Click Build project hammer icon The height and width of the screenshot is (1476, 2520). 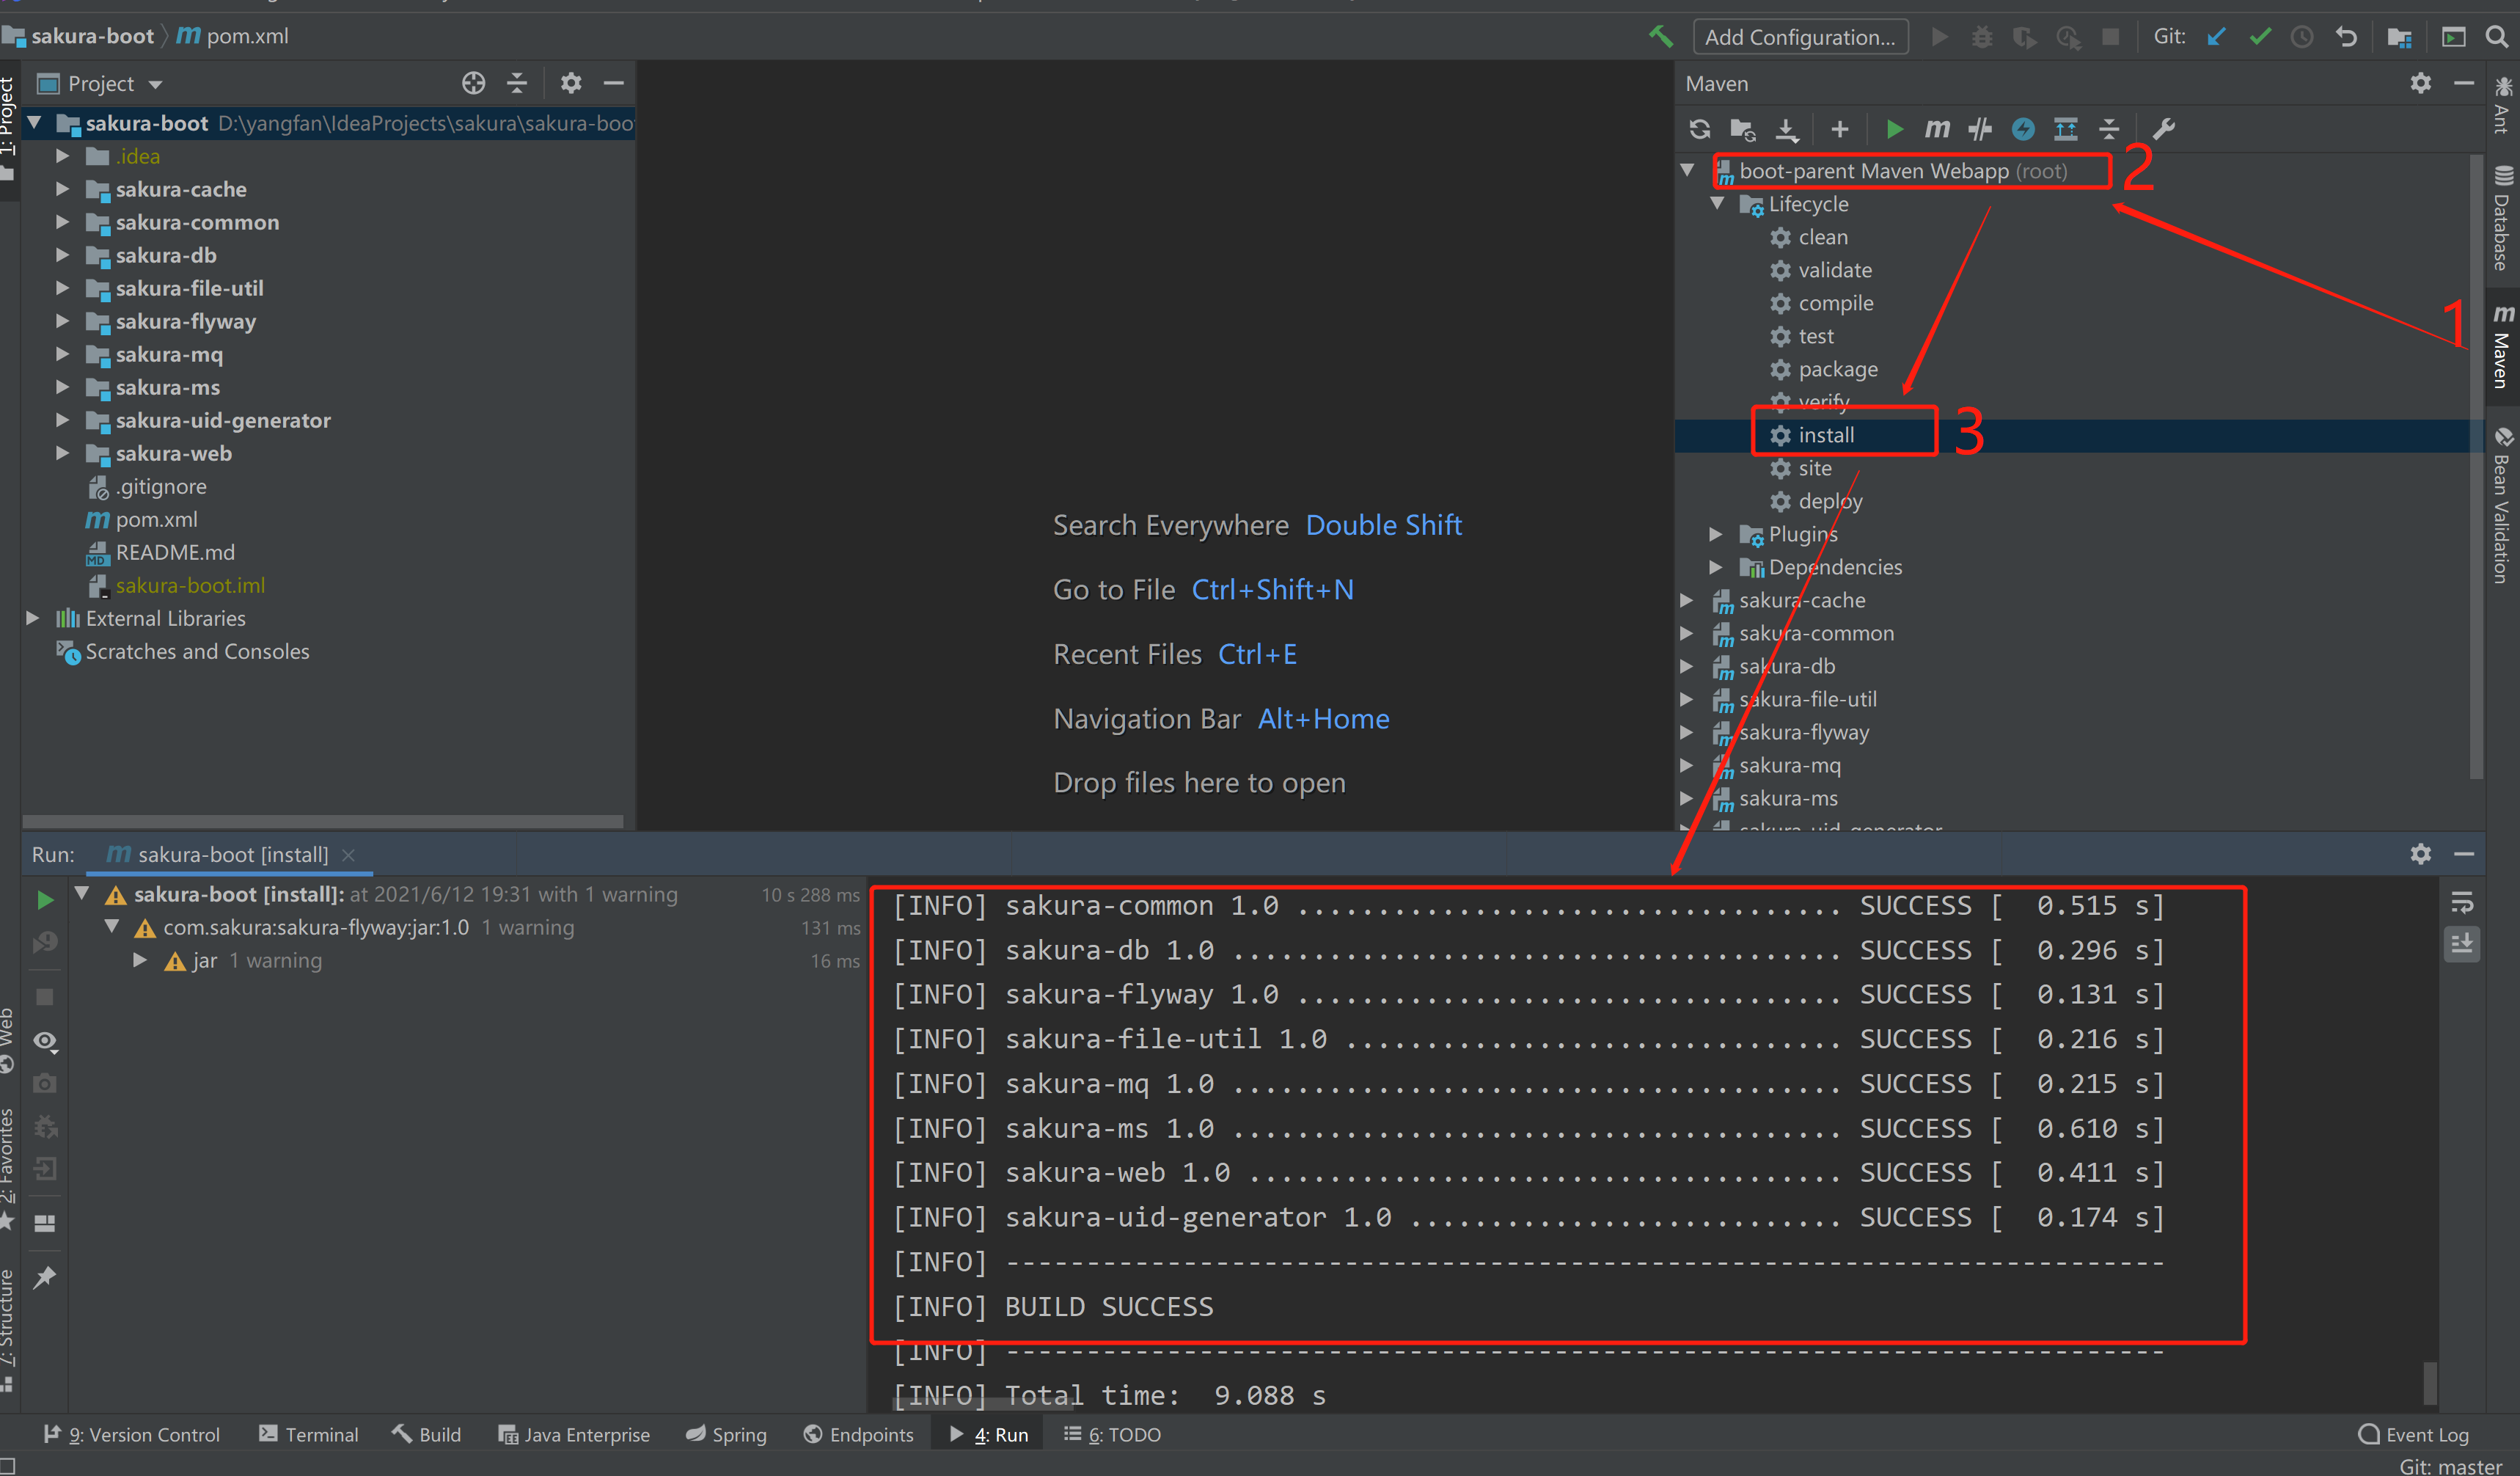pyautogui.click(x=1660, y=37)
